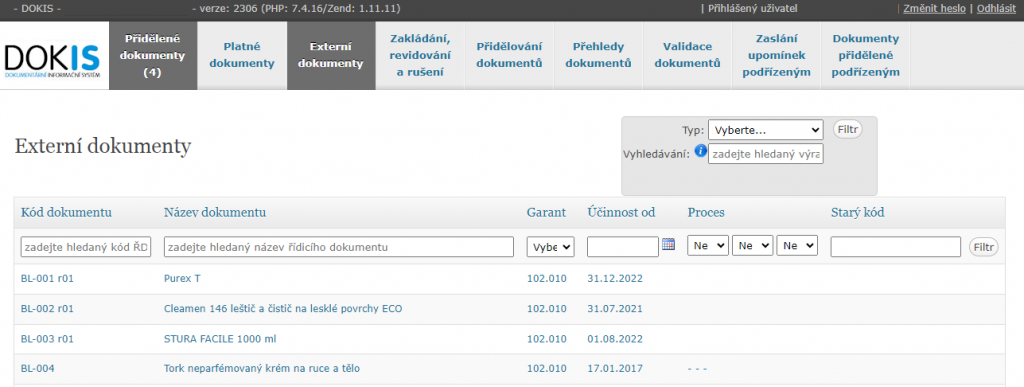
Task: Switch to Přidělené dokumenty tab
Action: [x=153, y=55]
